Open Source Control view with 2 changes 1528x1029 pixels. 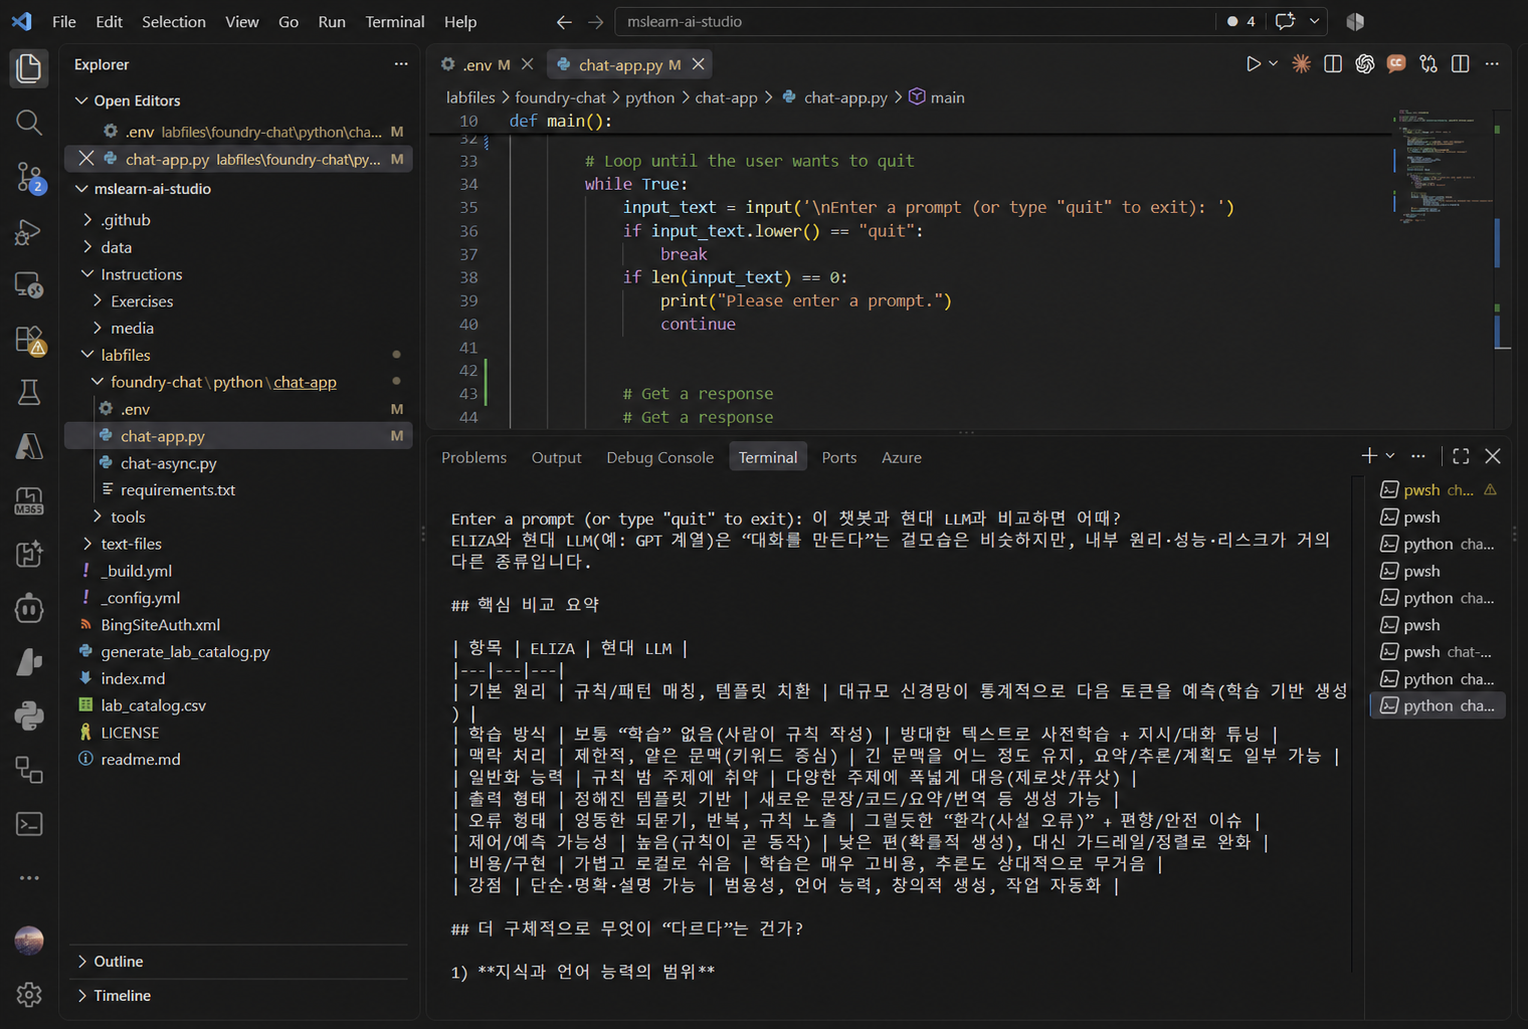[x=29, y=178]
